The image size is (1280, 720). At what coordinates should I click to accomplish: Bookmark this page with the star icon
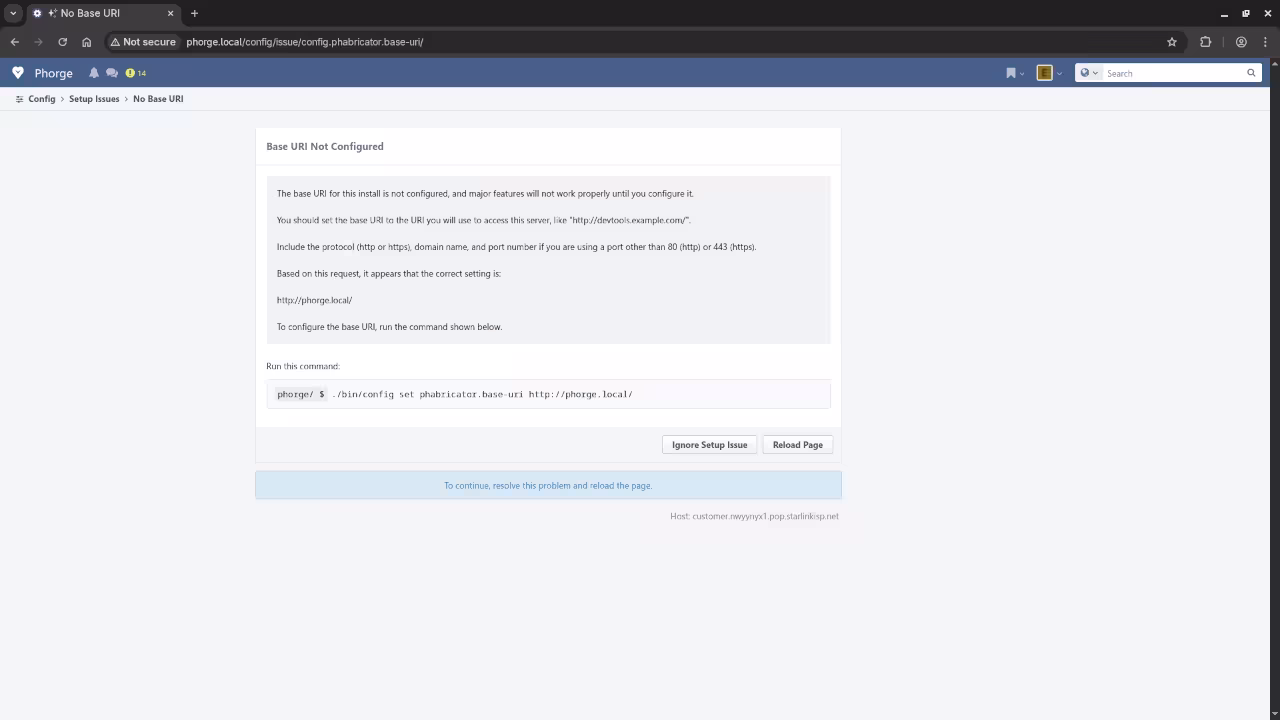click(1172, 42)
